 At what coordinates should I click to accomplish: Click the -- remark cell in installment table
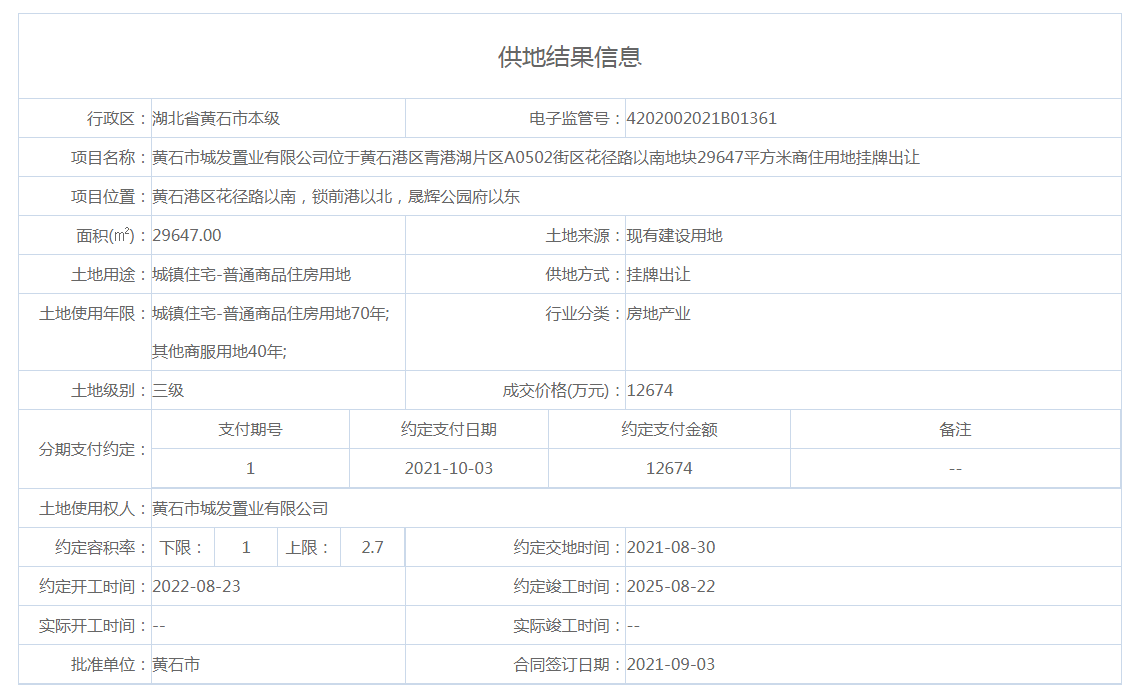point(955,469)
